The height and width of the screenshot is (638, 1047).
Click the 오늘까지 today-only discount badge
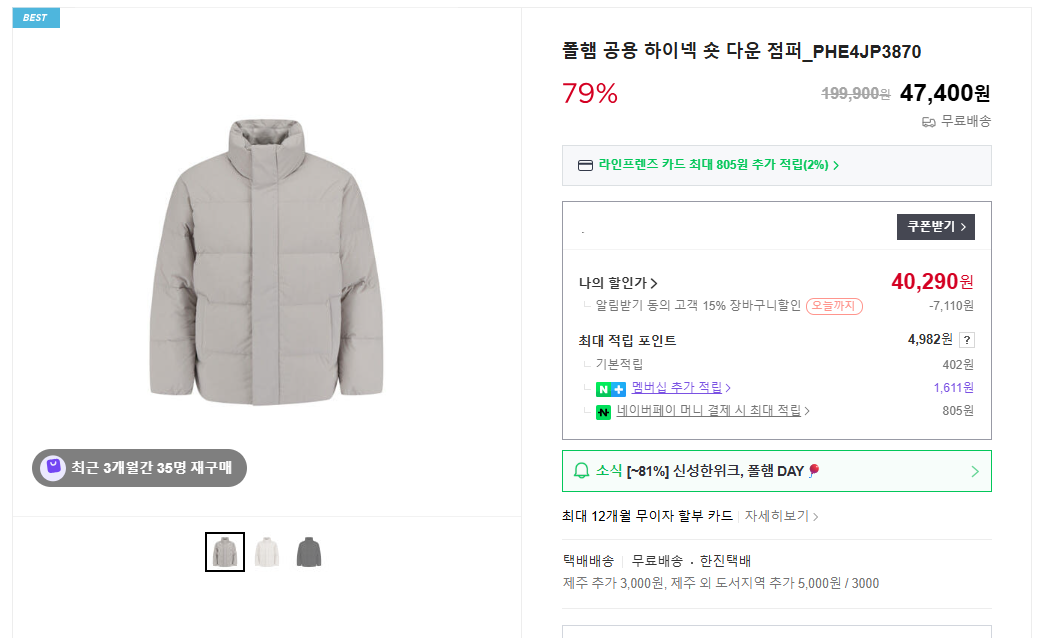pyautogui.click(x=834, y=306)
